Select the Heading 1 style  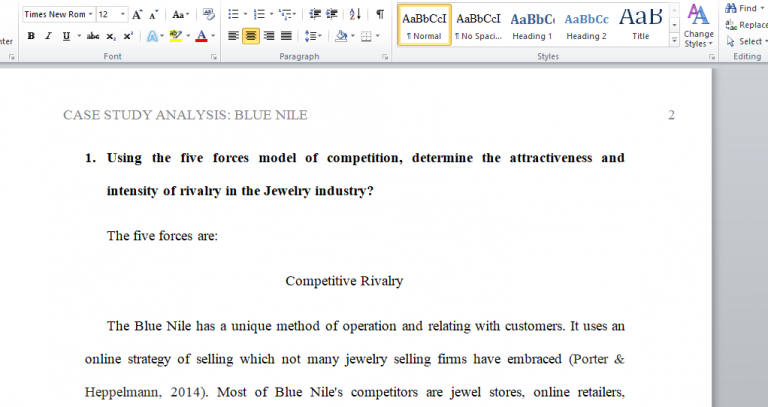(x=532, y=25)
